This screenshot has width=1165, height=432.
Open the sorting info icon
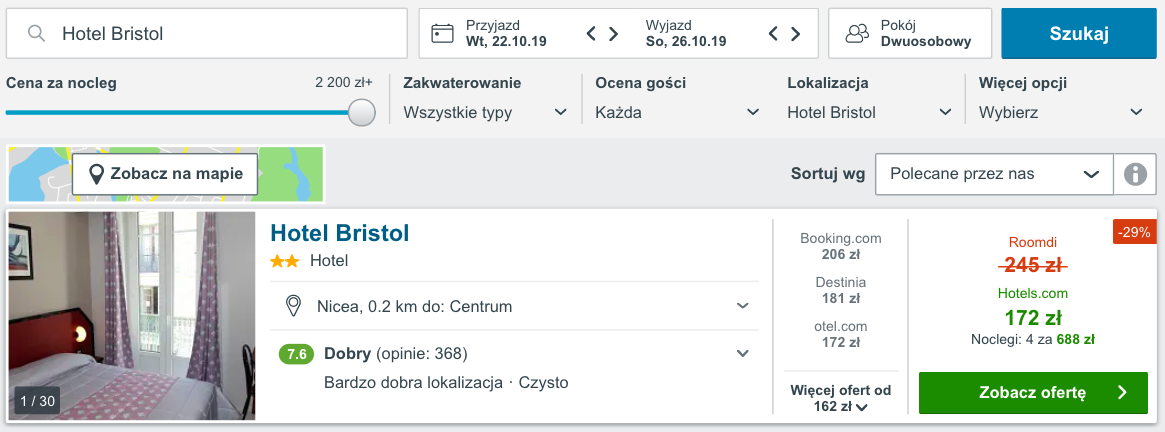[x=1135, y=174]
